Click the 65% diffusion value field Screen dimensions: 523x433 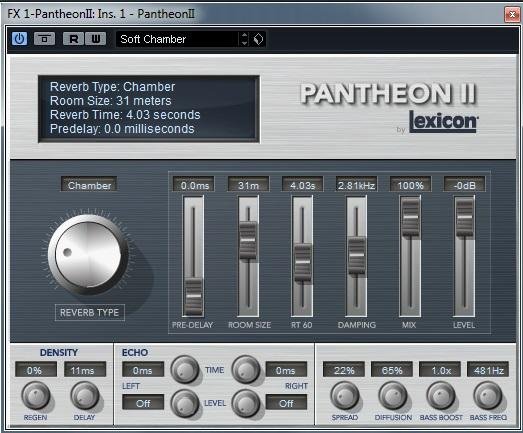click(x=392, y=370)
